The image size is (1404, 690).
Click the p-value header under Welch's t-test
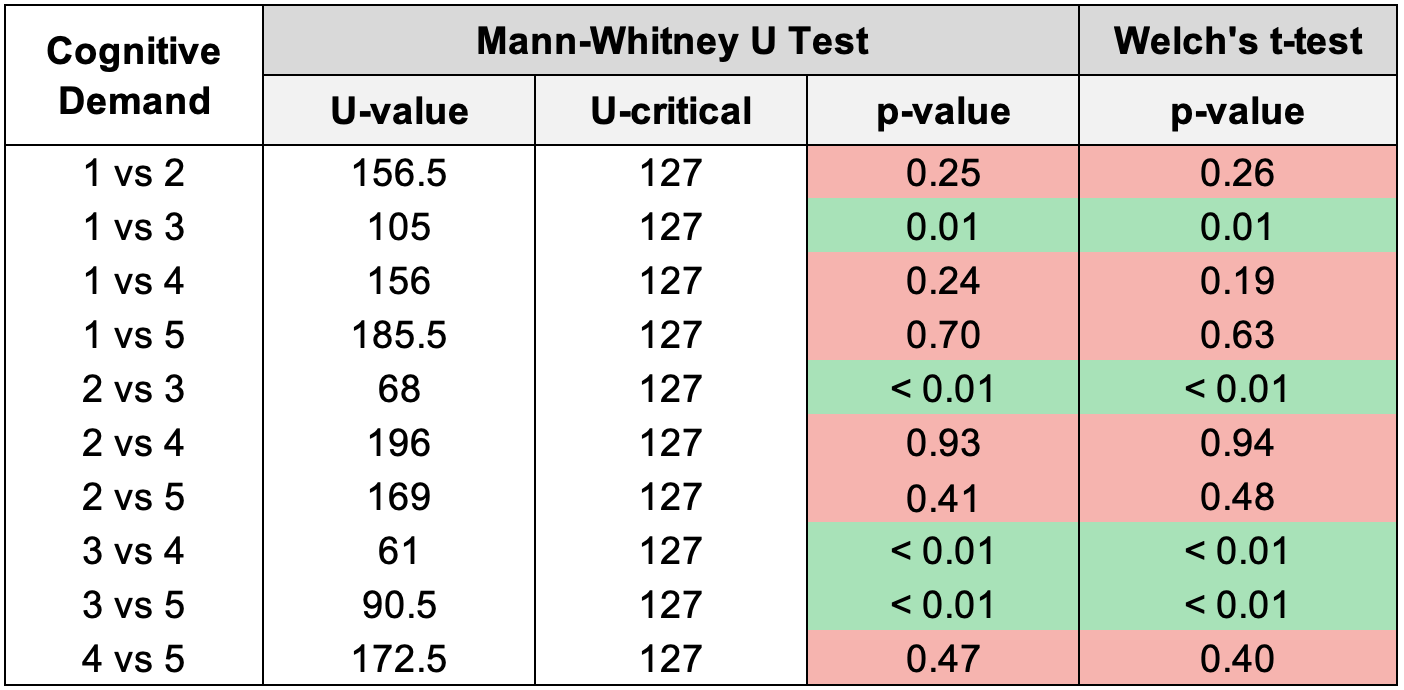(1237, 111)
